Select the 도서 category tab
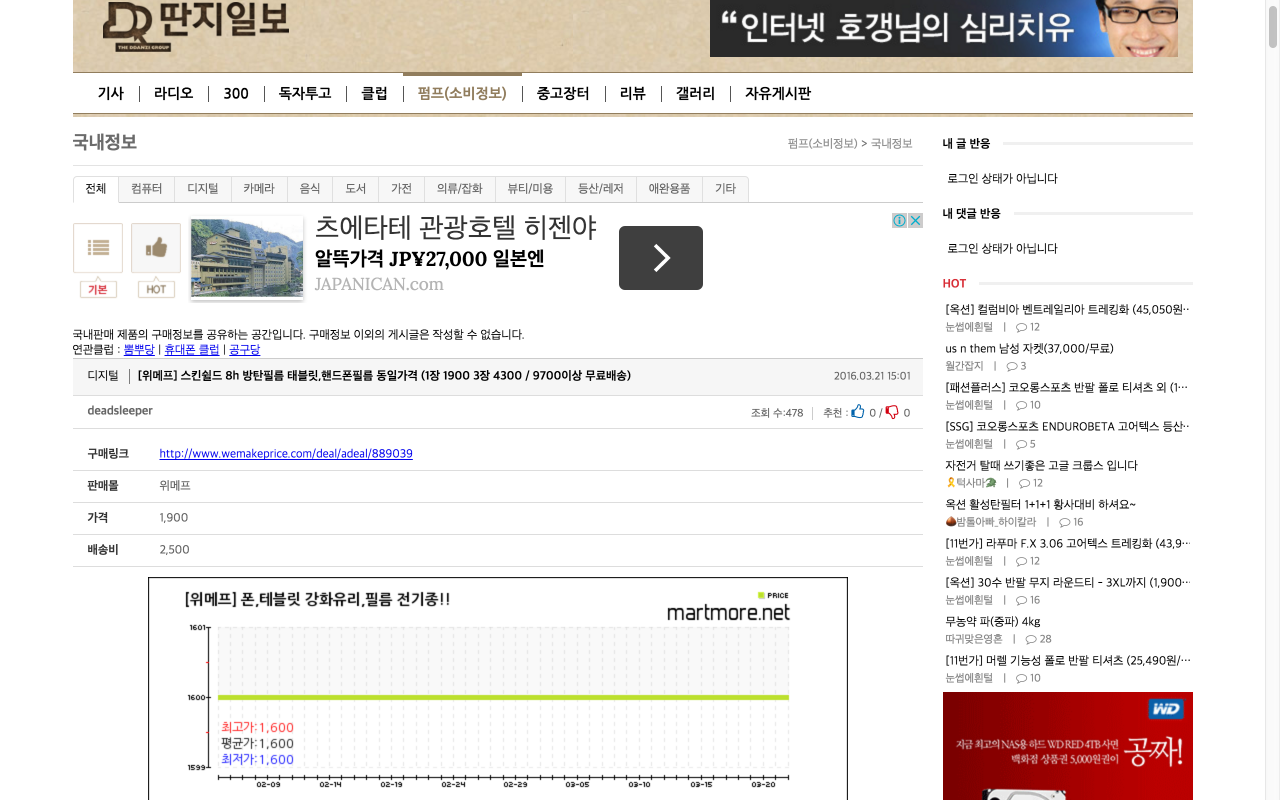Viewport: 1280px width, 800px height. (356, 189)
